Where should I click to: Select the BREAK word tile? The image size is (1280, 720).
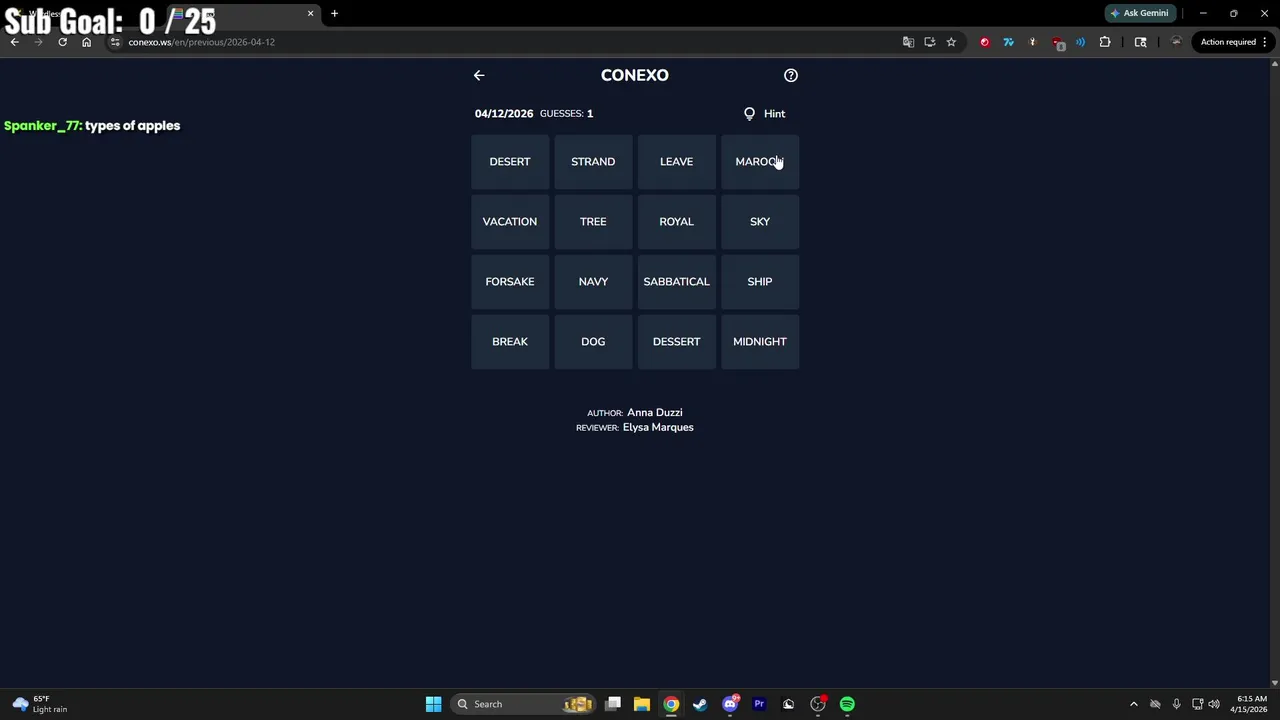[510, 342]
